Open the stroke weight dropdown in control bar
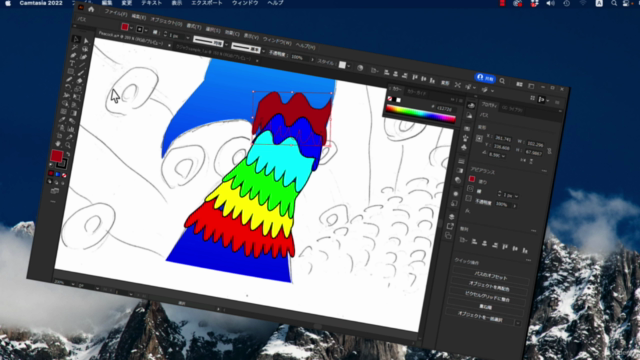This screenshot has height=360, width=640. 187,38
